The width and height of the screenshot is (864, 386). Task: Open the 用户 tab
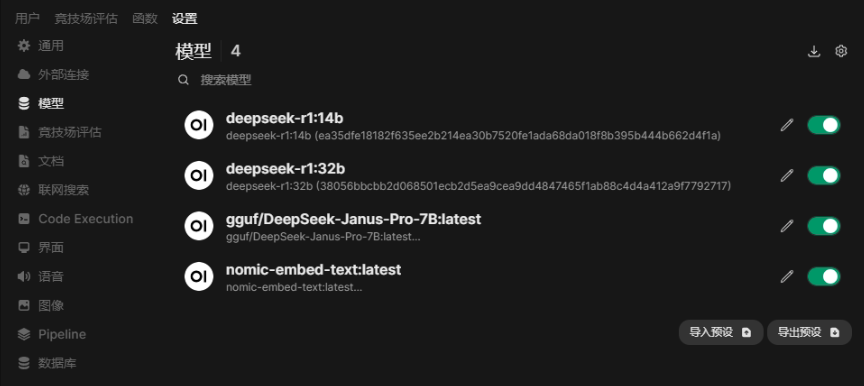[x=27, y=19]
